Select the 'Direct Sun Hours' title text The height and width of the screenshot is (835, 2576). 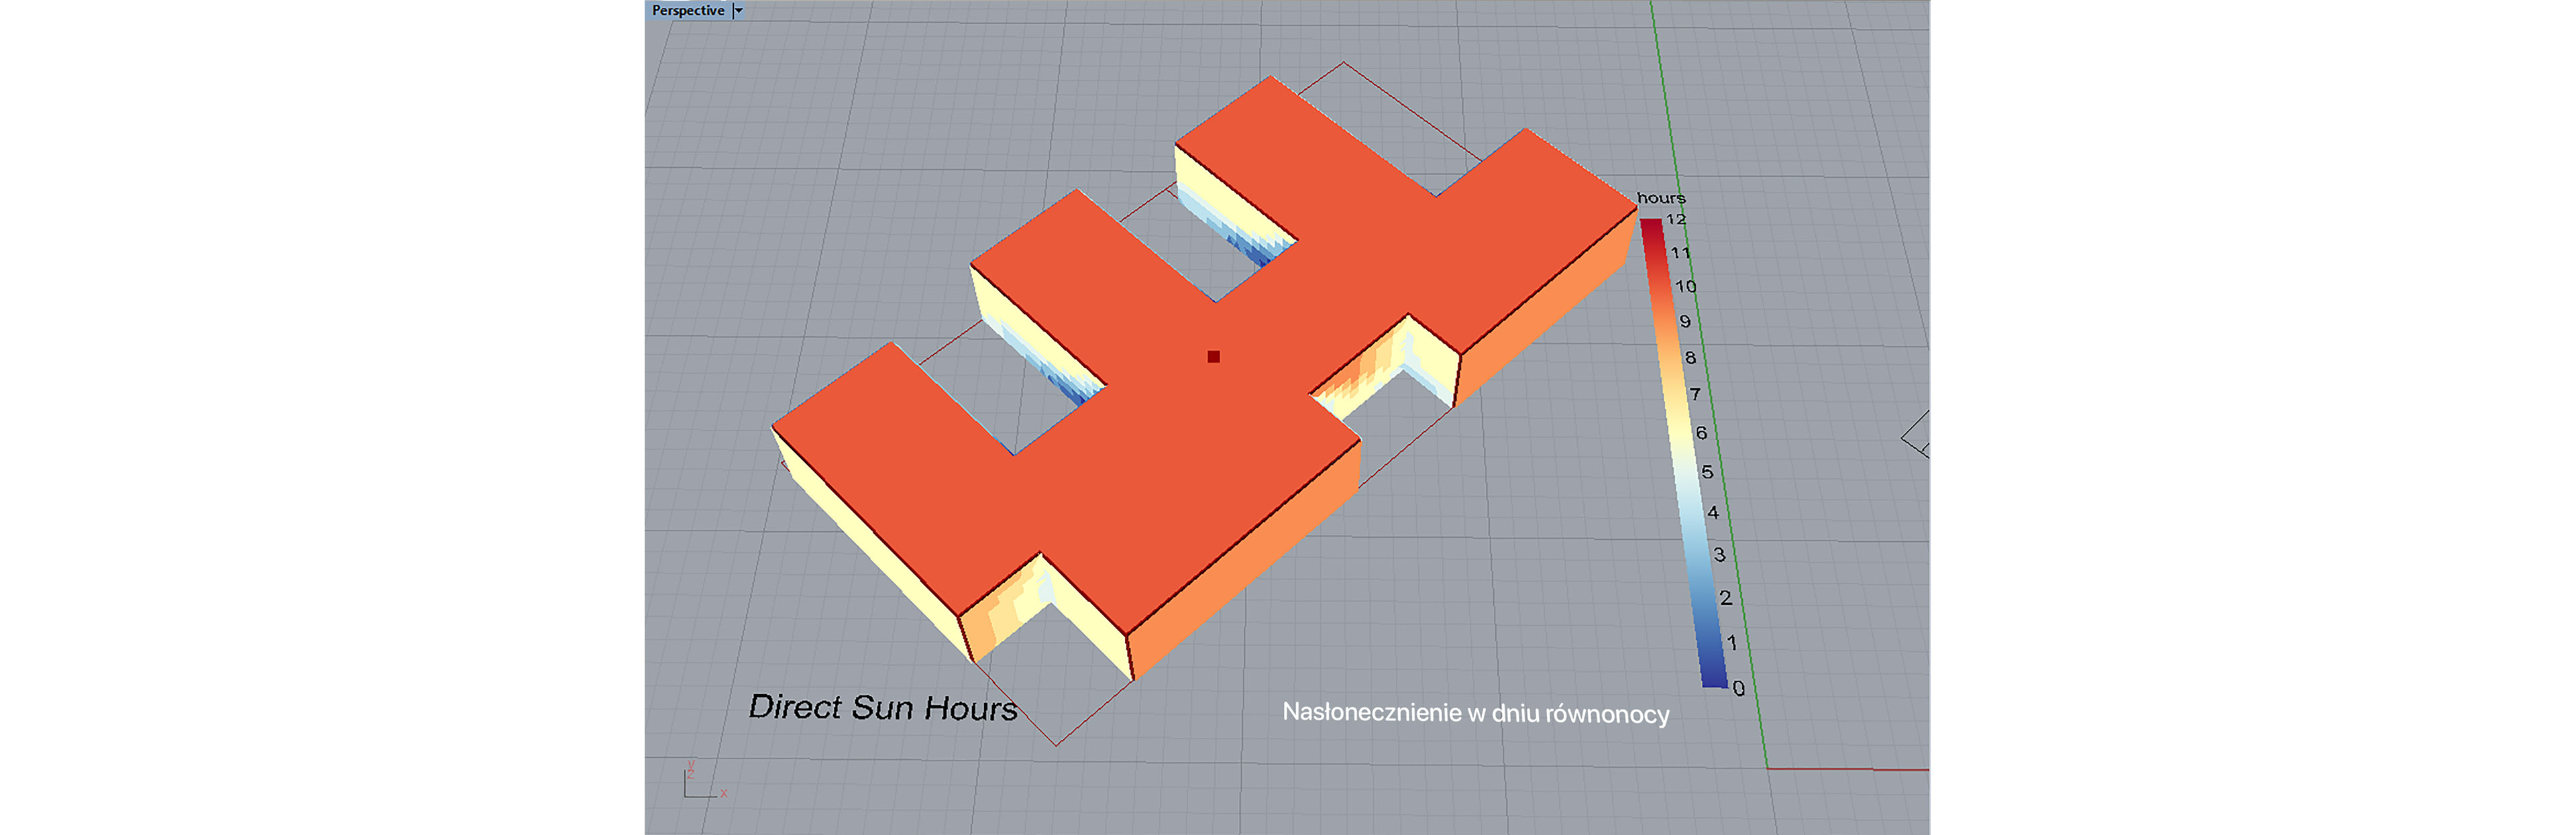[x=882, y=708]
